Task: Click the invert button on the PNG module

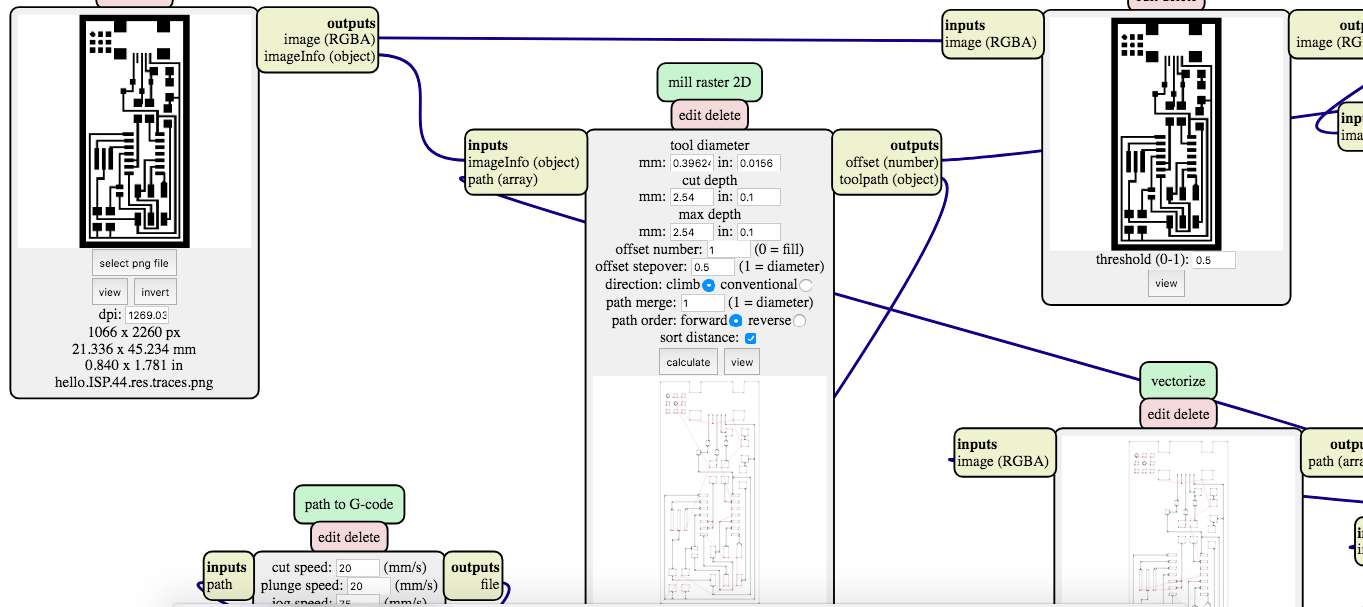Action: point(154,291)
